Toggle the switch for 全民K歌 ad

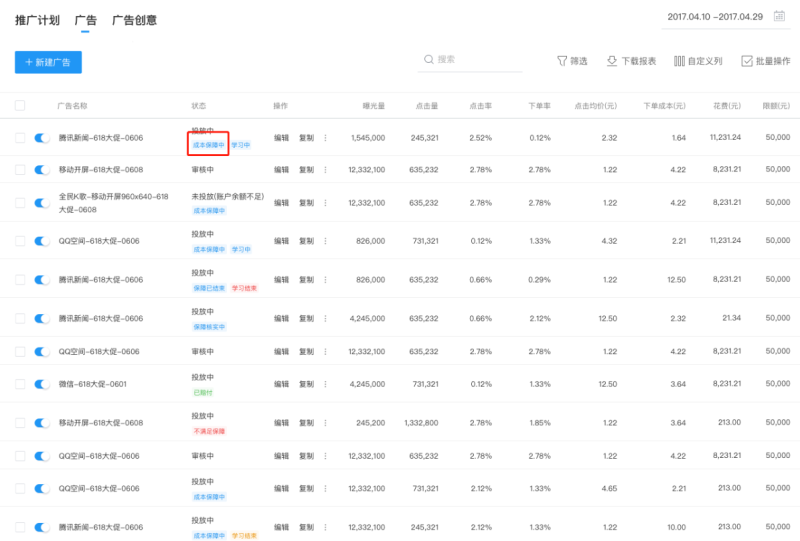click(x=42, y=203)
